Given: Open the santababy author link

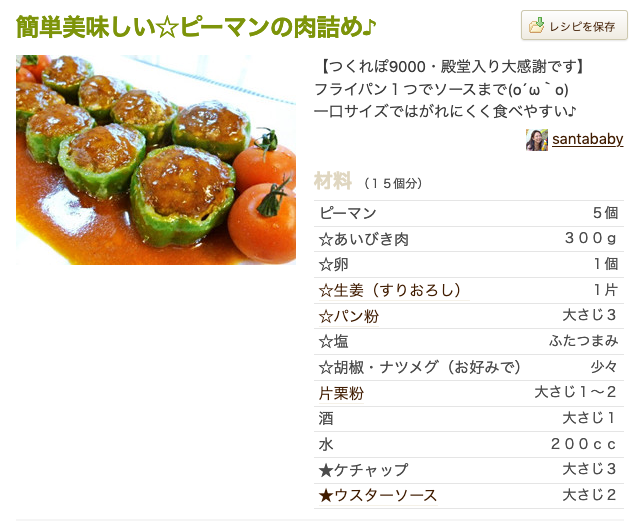Looking at the screenshot, I should coord(587,140).
